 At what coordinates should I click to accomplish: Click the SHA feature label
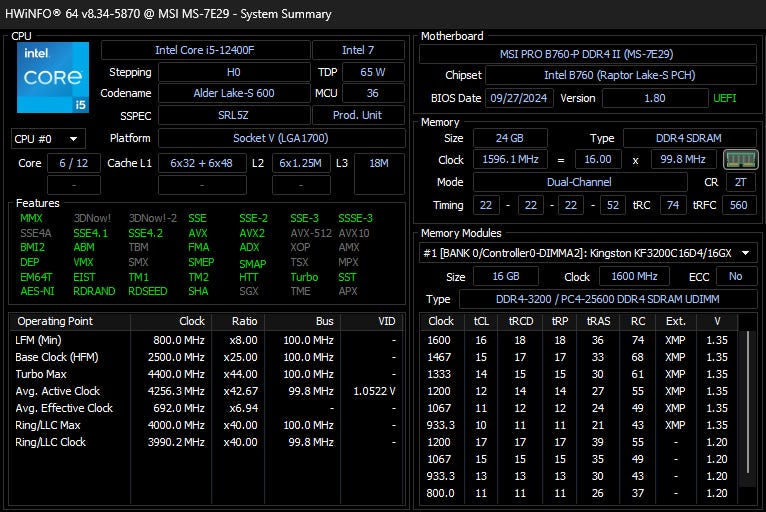point(198,291)
